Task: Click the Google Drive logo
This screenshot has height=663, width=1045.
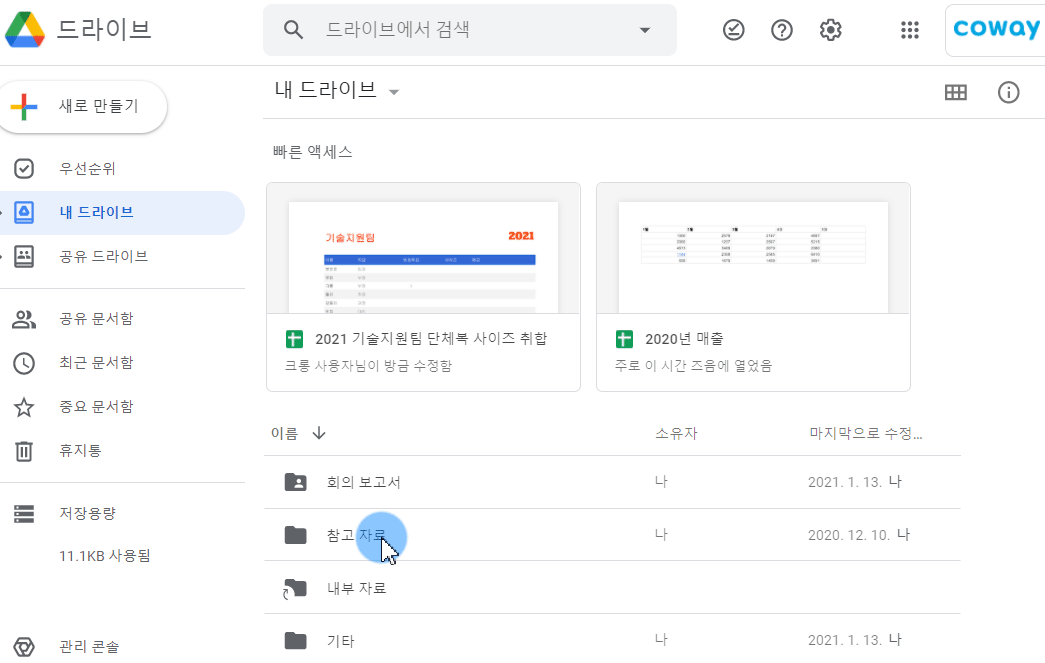Action: coord(25,29)
